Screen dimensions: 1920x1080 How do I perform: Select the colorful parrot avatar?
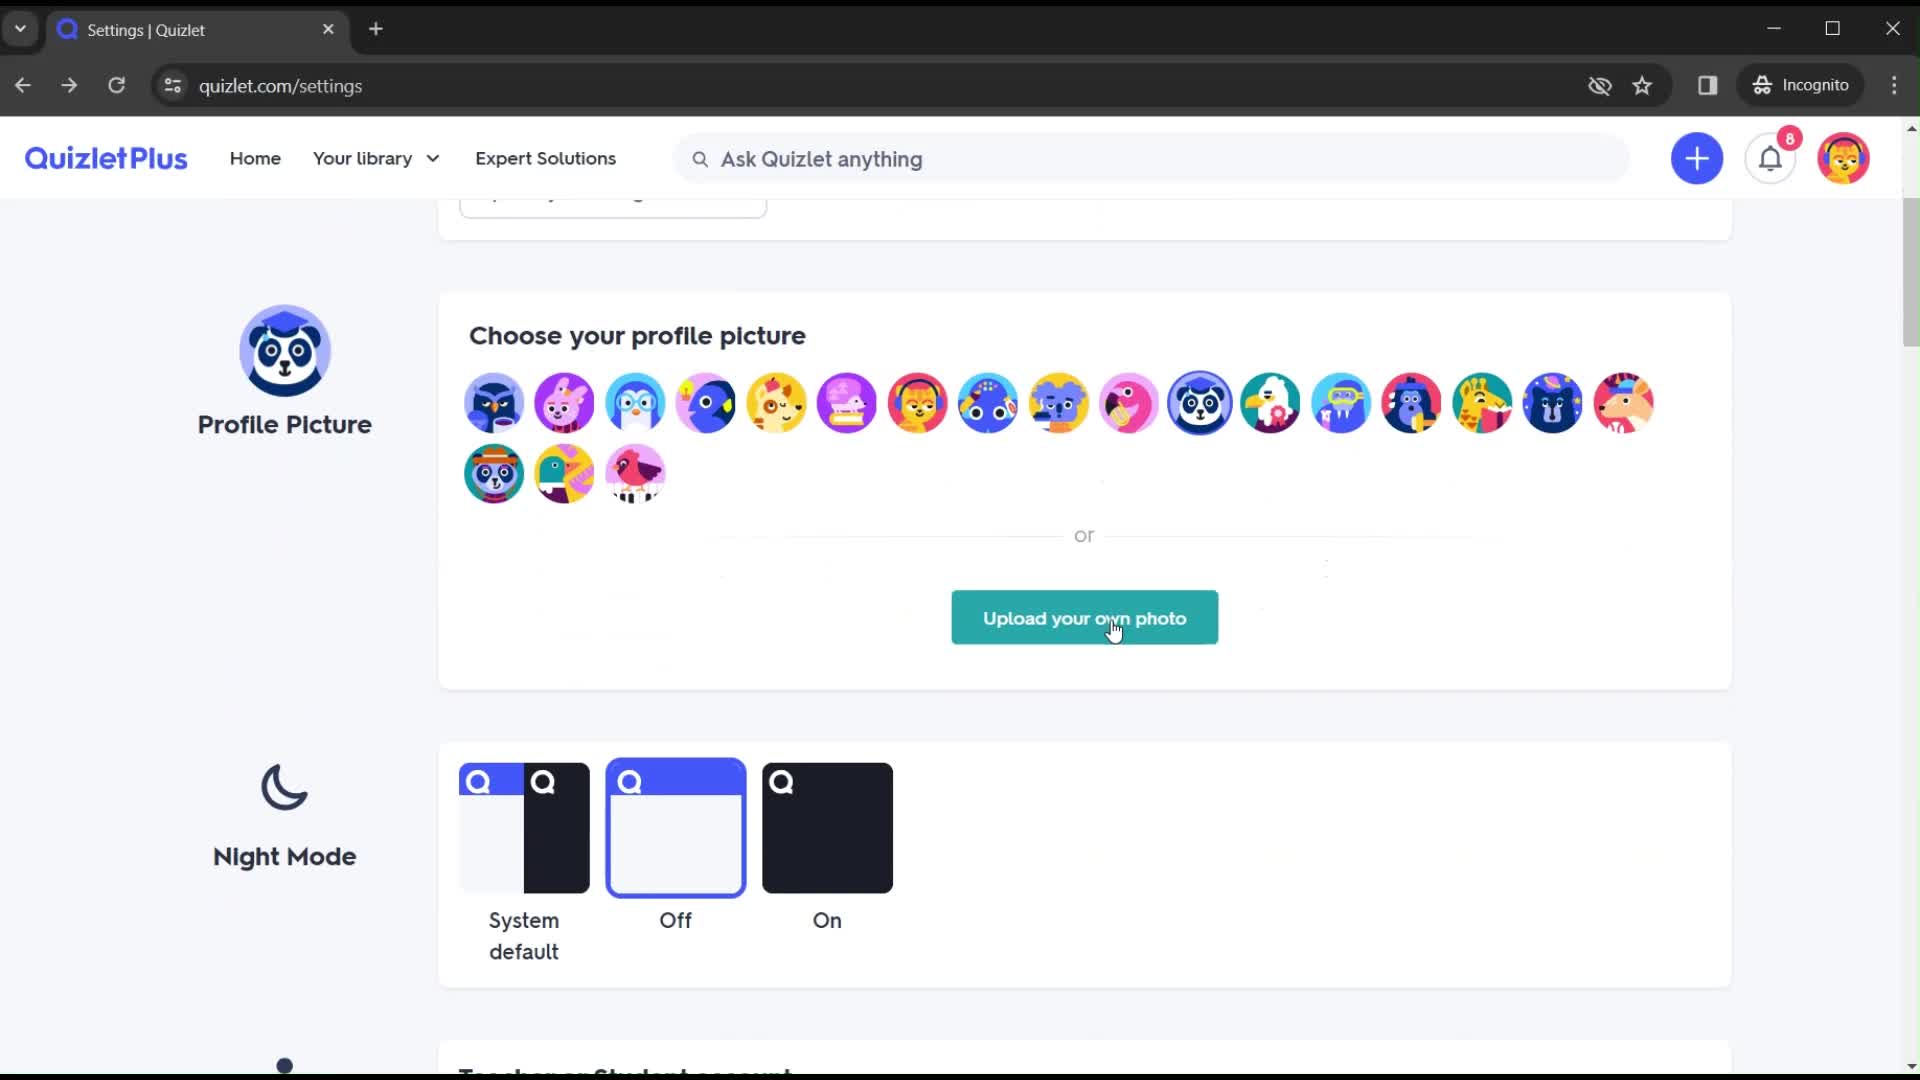(564, 472)
